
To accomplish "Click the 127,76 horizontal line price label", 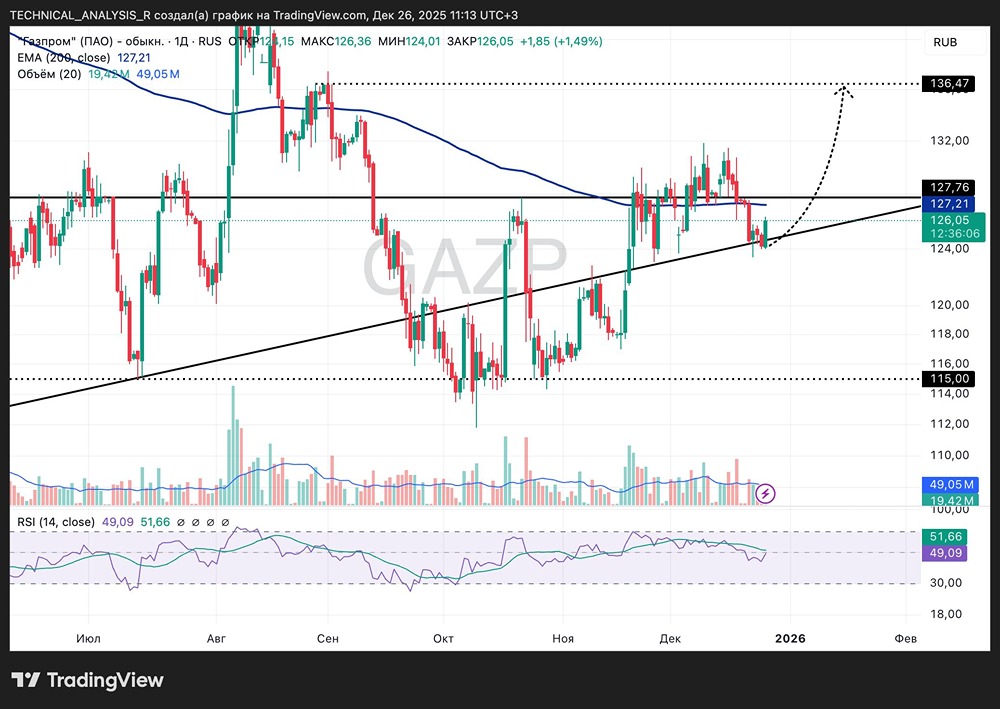I will pyautogui.click(x=949, y=187).
